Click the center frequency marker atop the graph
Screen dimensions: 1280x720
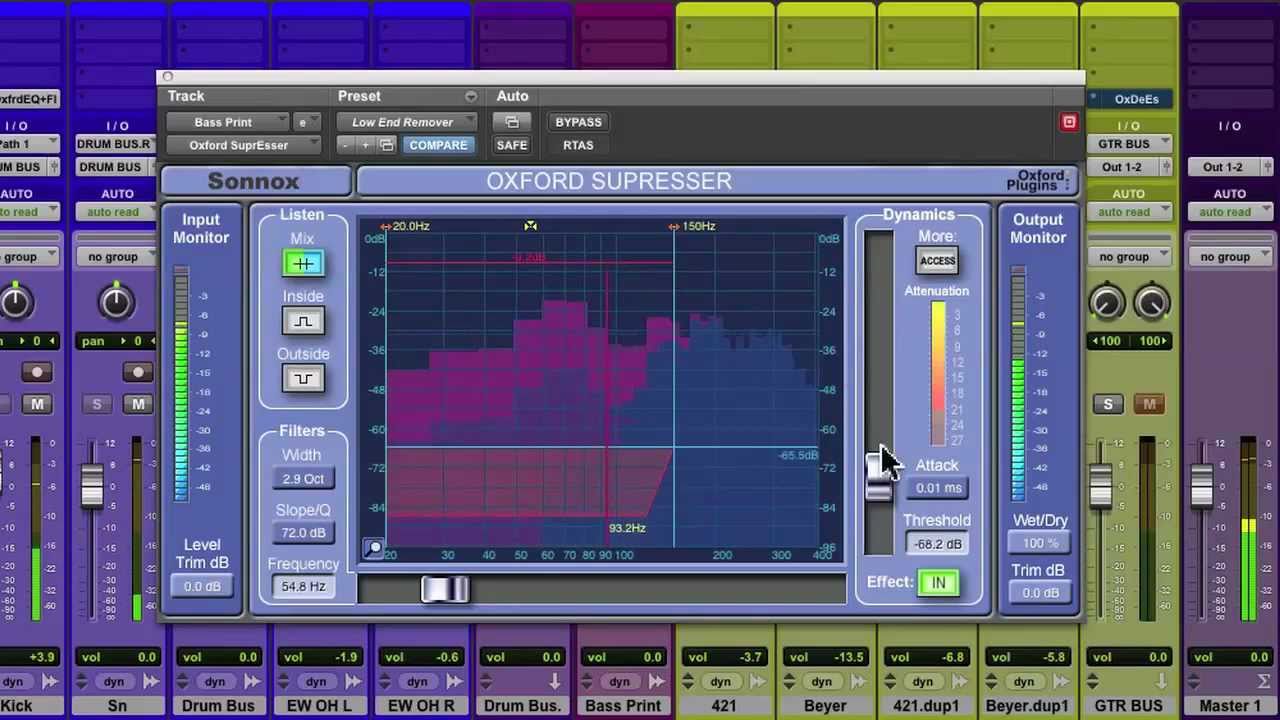tap(530, 226)
